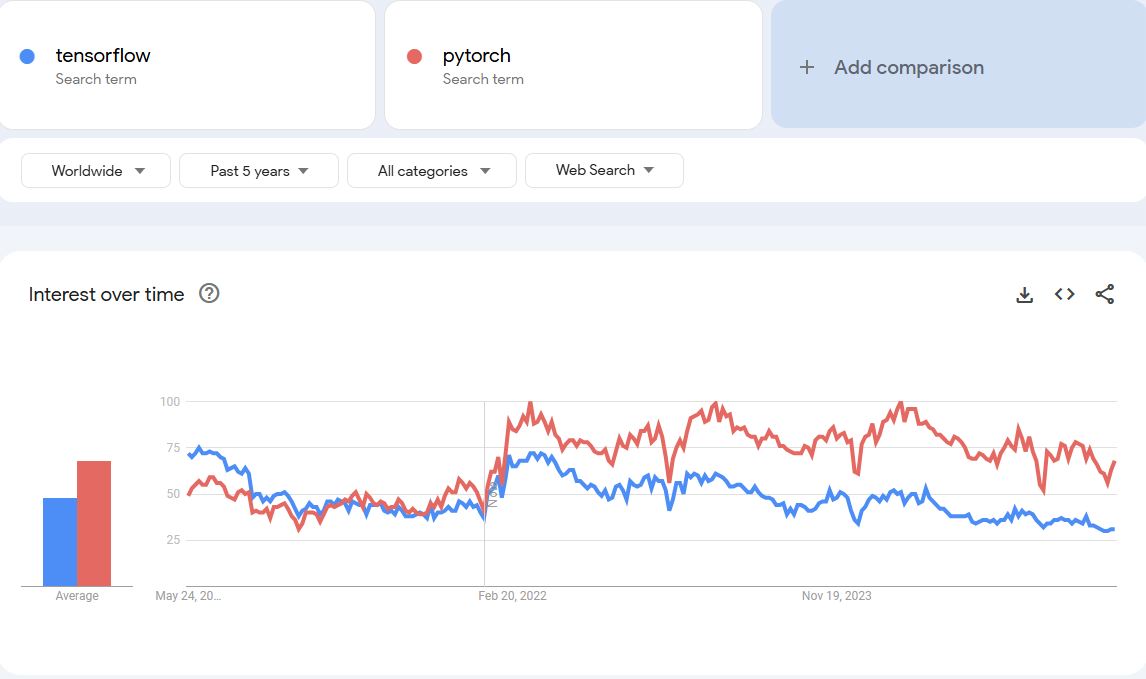Click the red pytorch legend dot
The width and height of the screenshot is (1146, 679).
coord(414,55)
